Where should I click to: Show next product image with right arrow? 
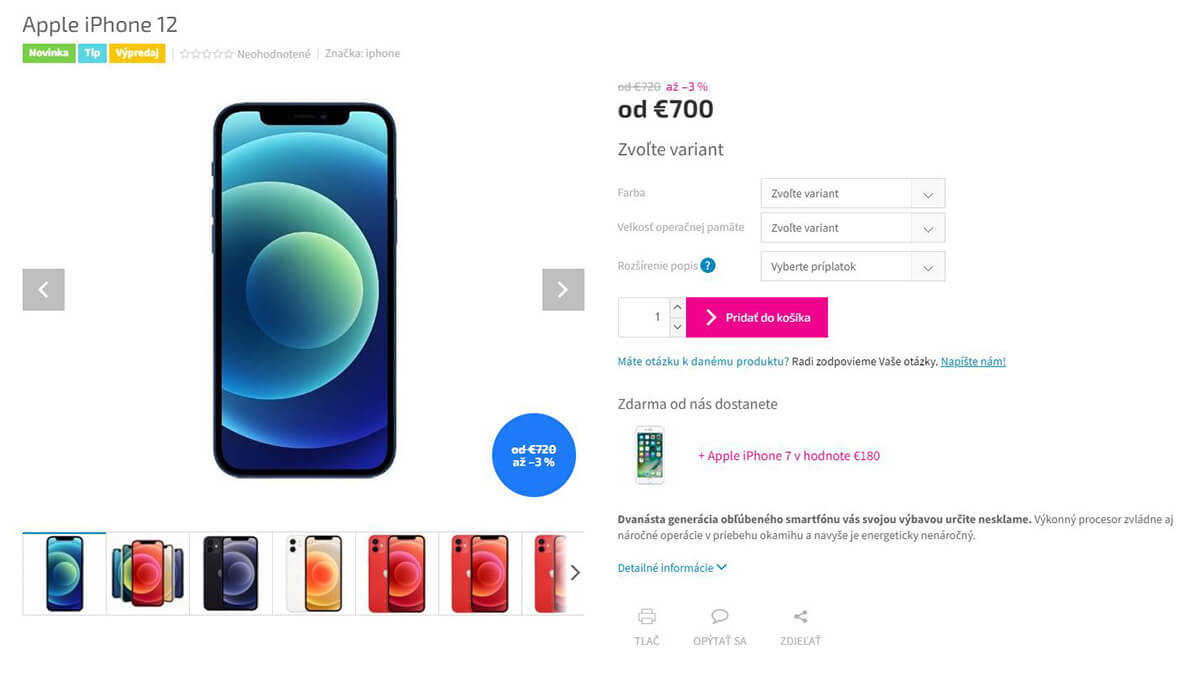(563, 290)
